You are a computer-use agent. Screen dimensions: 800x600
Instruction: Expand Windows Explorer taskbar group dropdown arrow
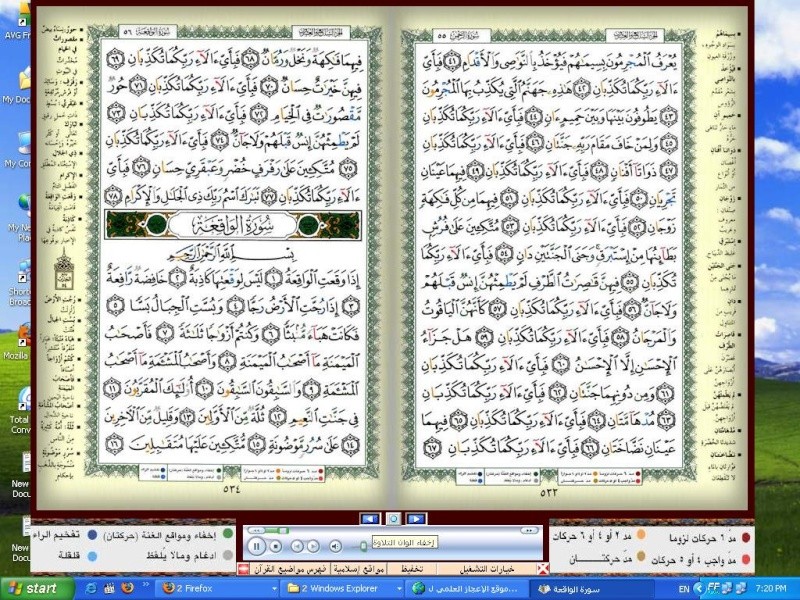401,589
